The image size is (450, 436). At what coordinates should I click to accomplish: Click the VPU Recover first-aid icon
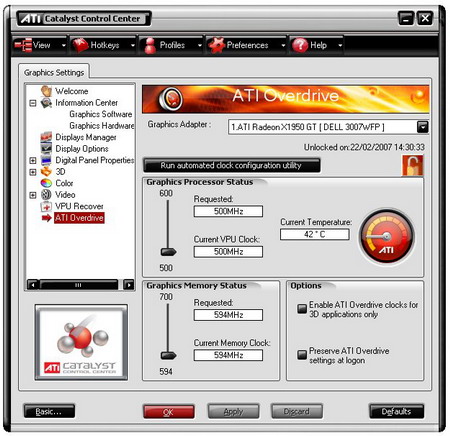point(46,206)
